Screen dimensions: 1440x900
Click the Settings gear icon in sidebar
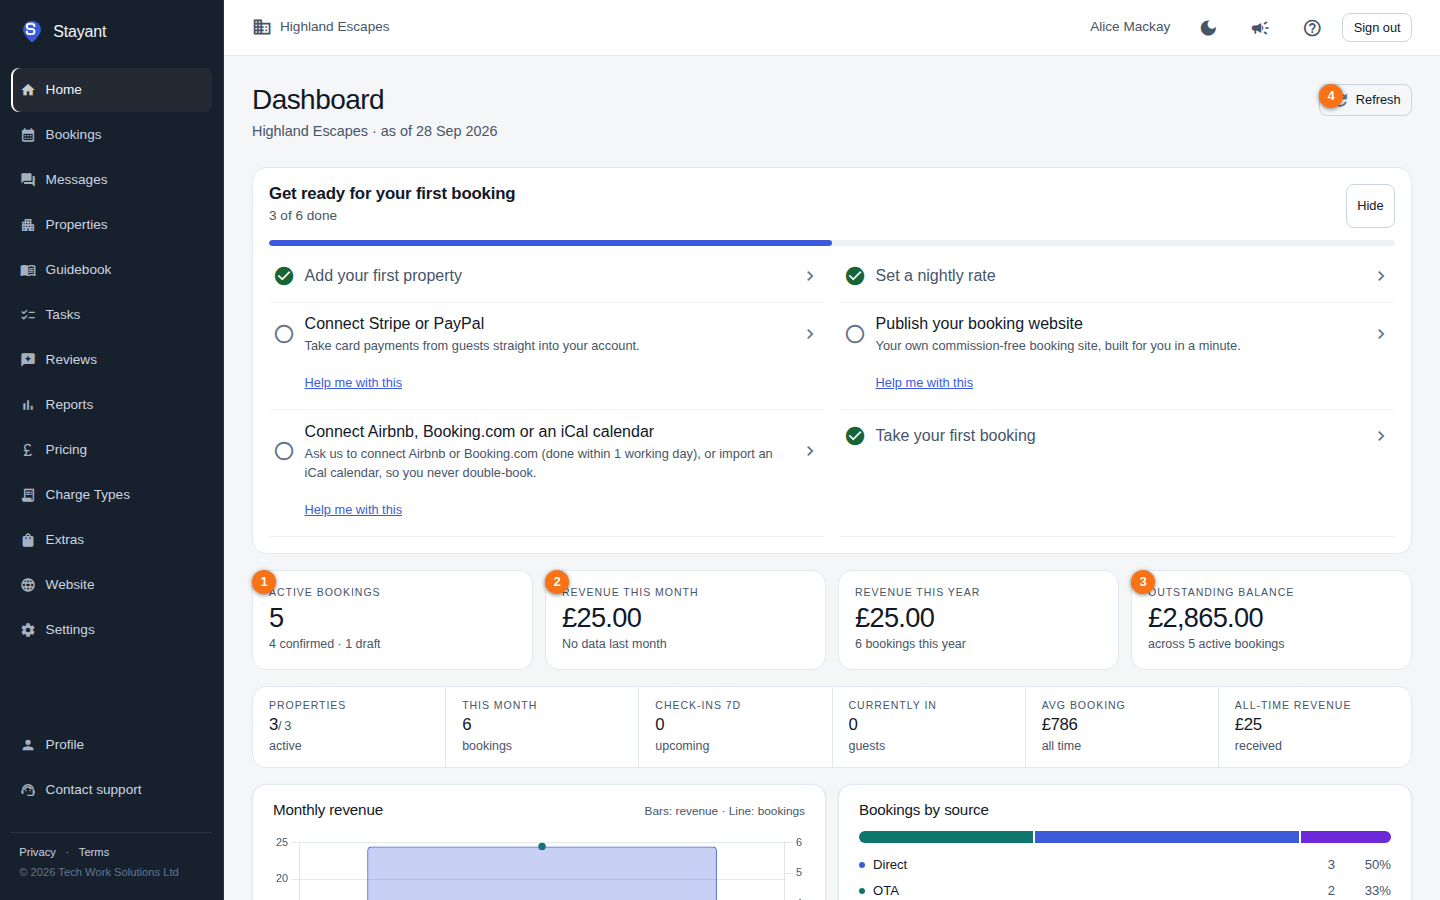click(x=28, y=630)
